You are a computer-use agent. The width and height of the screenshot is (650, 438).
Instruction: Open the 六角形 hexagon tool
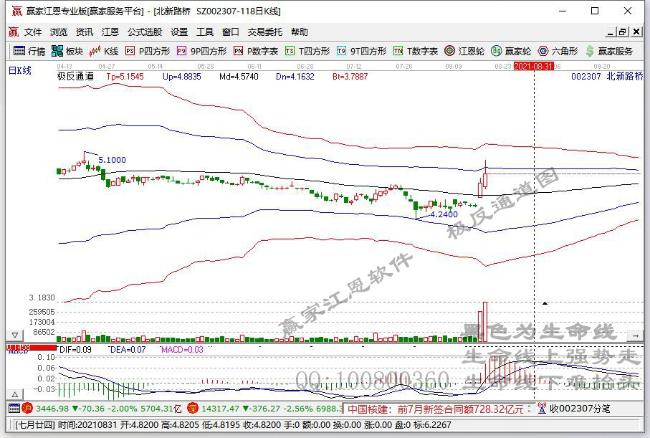558,51
